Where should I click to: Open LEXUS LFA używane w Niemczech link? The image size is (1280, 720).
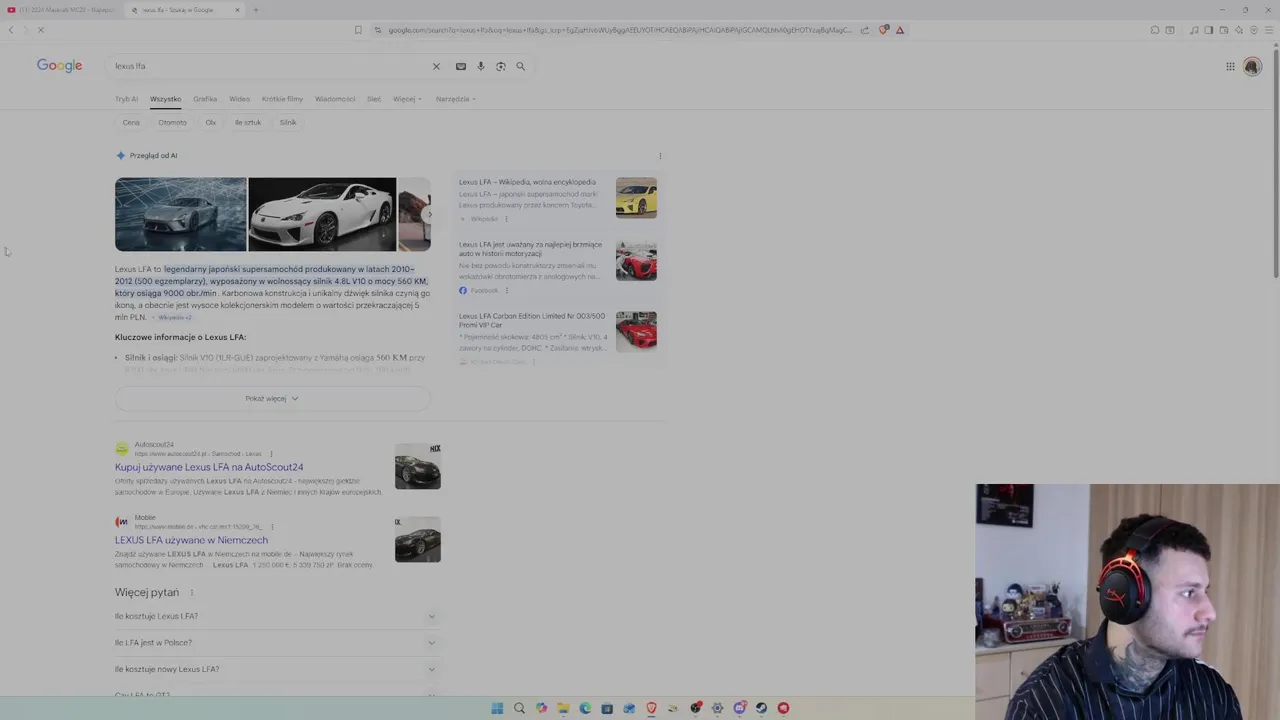click(x=191, y=540)
